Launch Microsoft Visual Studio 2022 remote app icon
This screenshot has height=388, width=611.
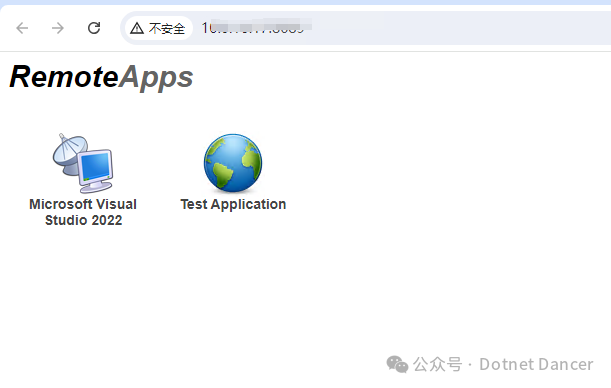[x=83, y=163]
